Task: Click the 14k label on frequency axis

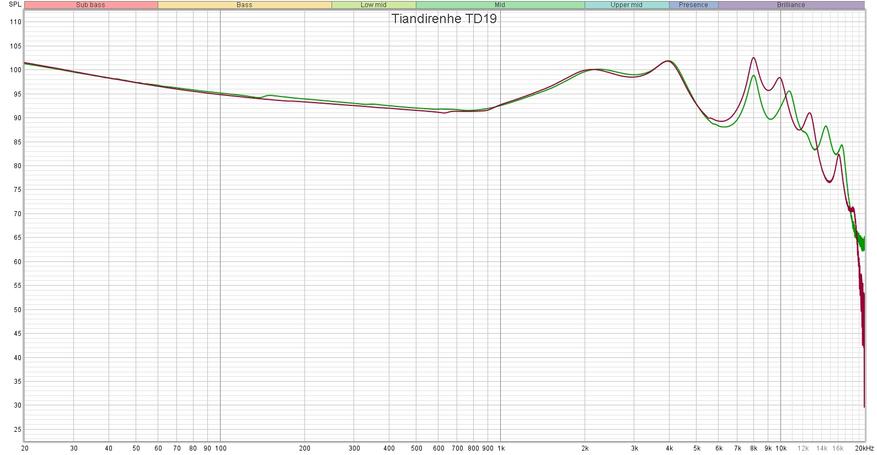Action: pos(822,448)
